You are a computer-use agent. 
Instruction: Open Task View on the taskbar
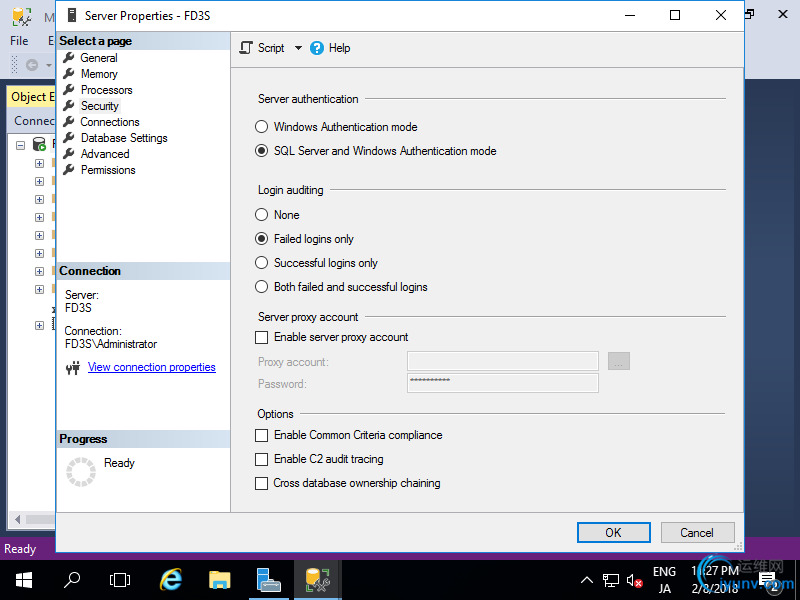[120, 580]
